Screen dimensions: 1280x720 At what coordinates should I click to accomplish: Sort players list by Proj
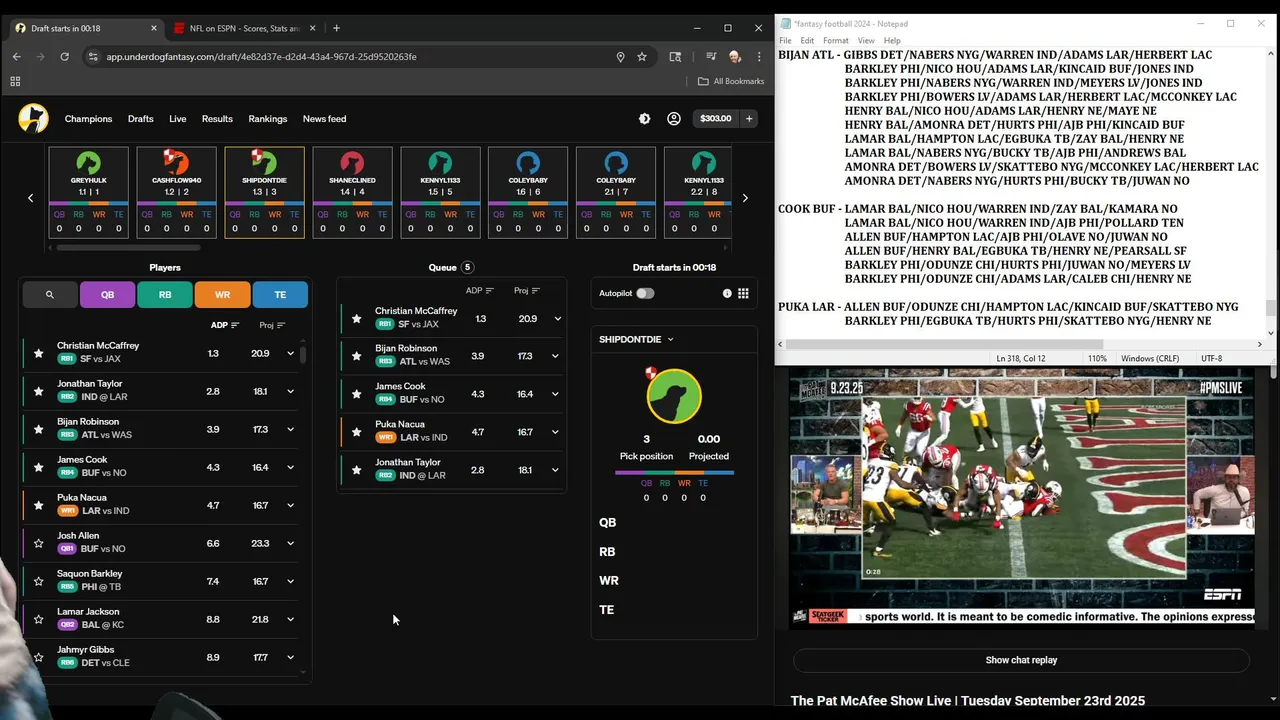[x=272, y=325]
